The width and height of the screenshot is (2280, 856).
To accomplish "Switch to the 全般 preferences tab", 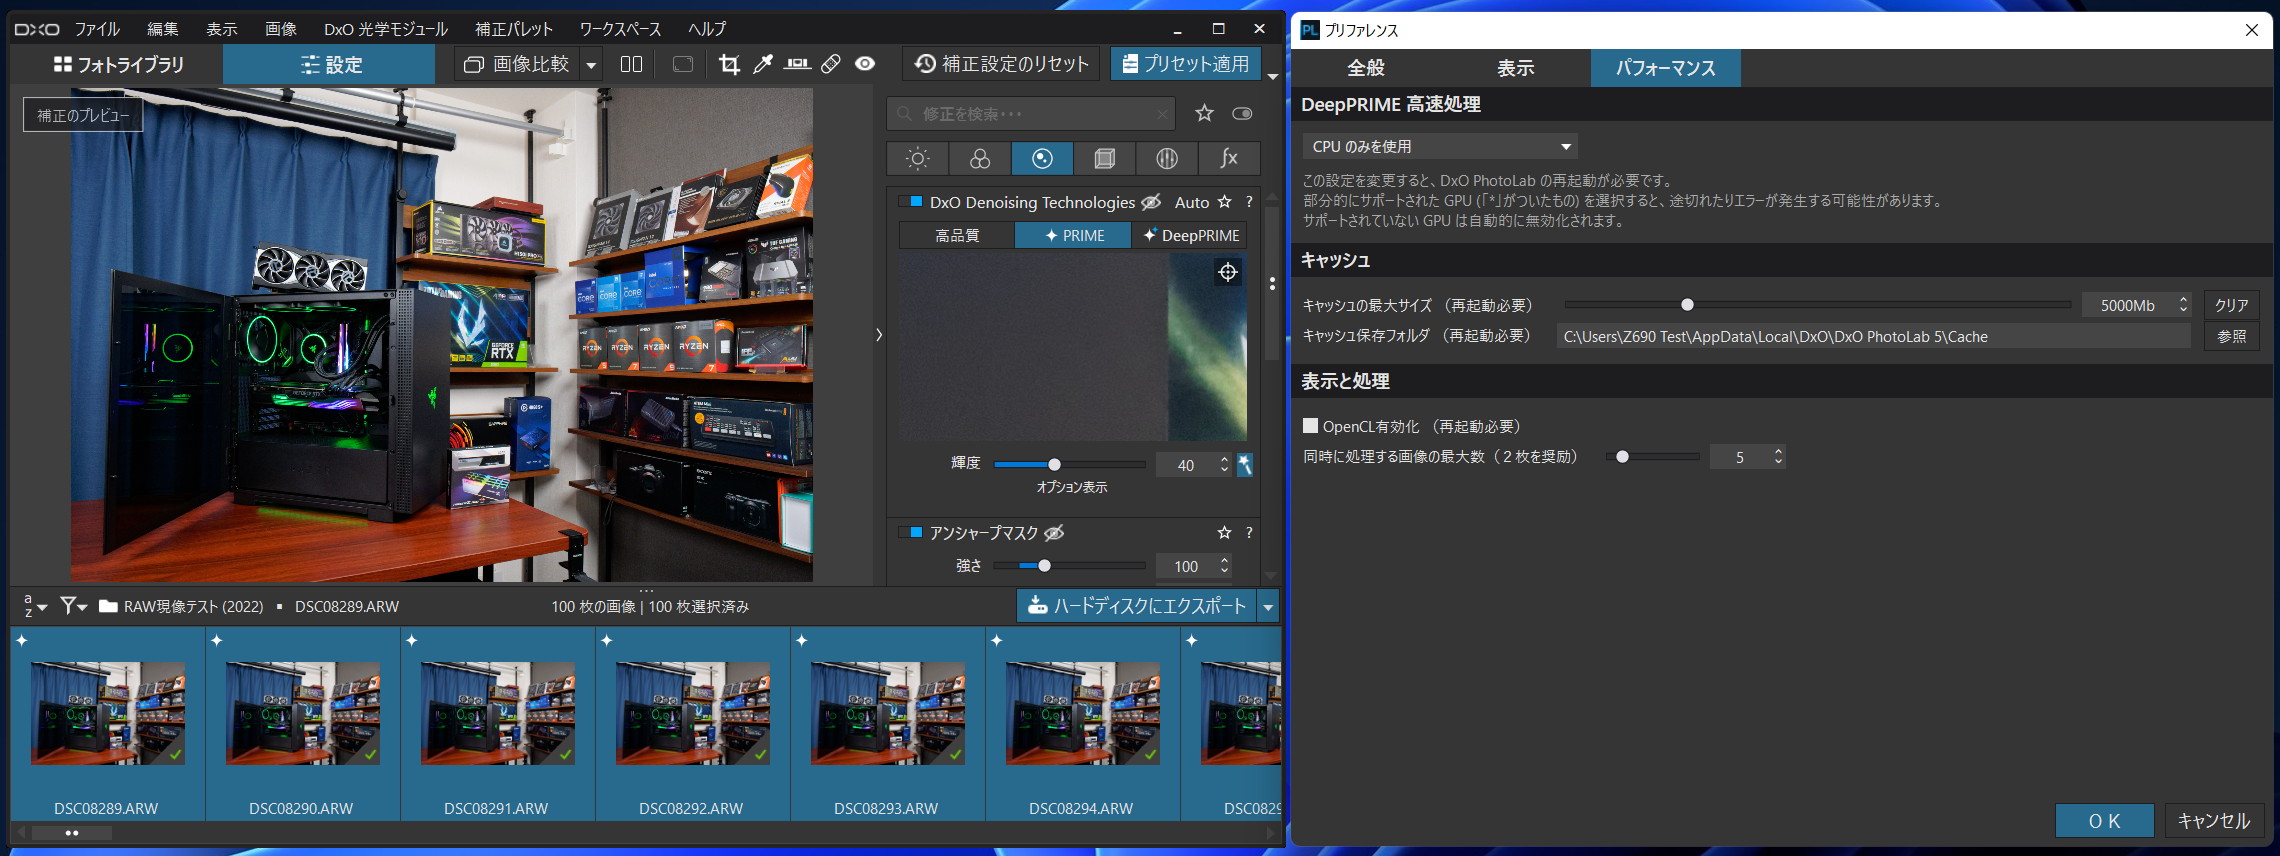I will pyautogui.click(x=1366, y=68).
